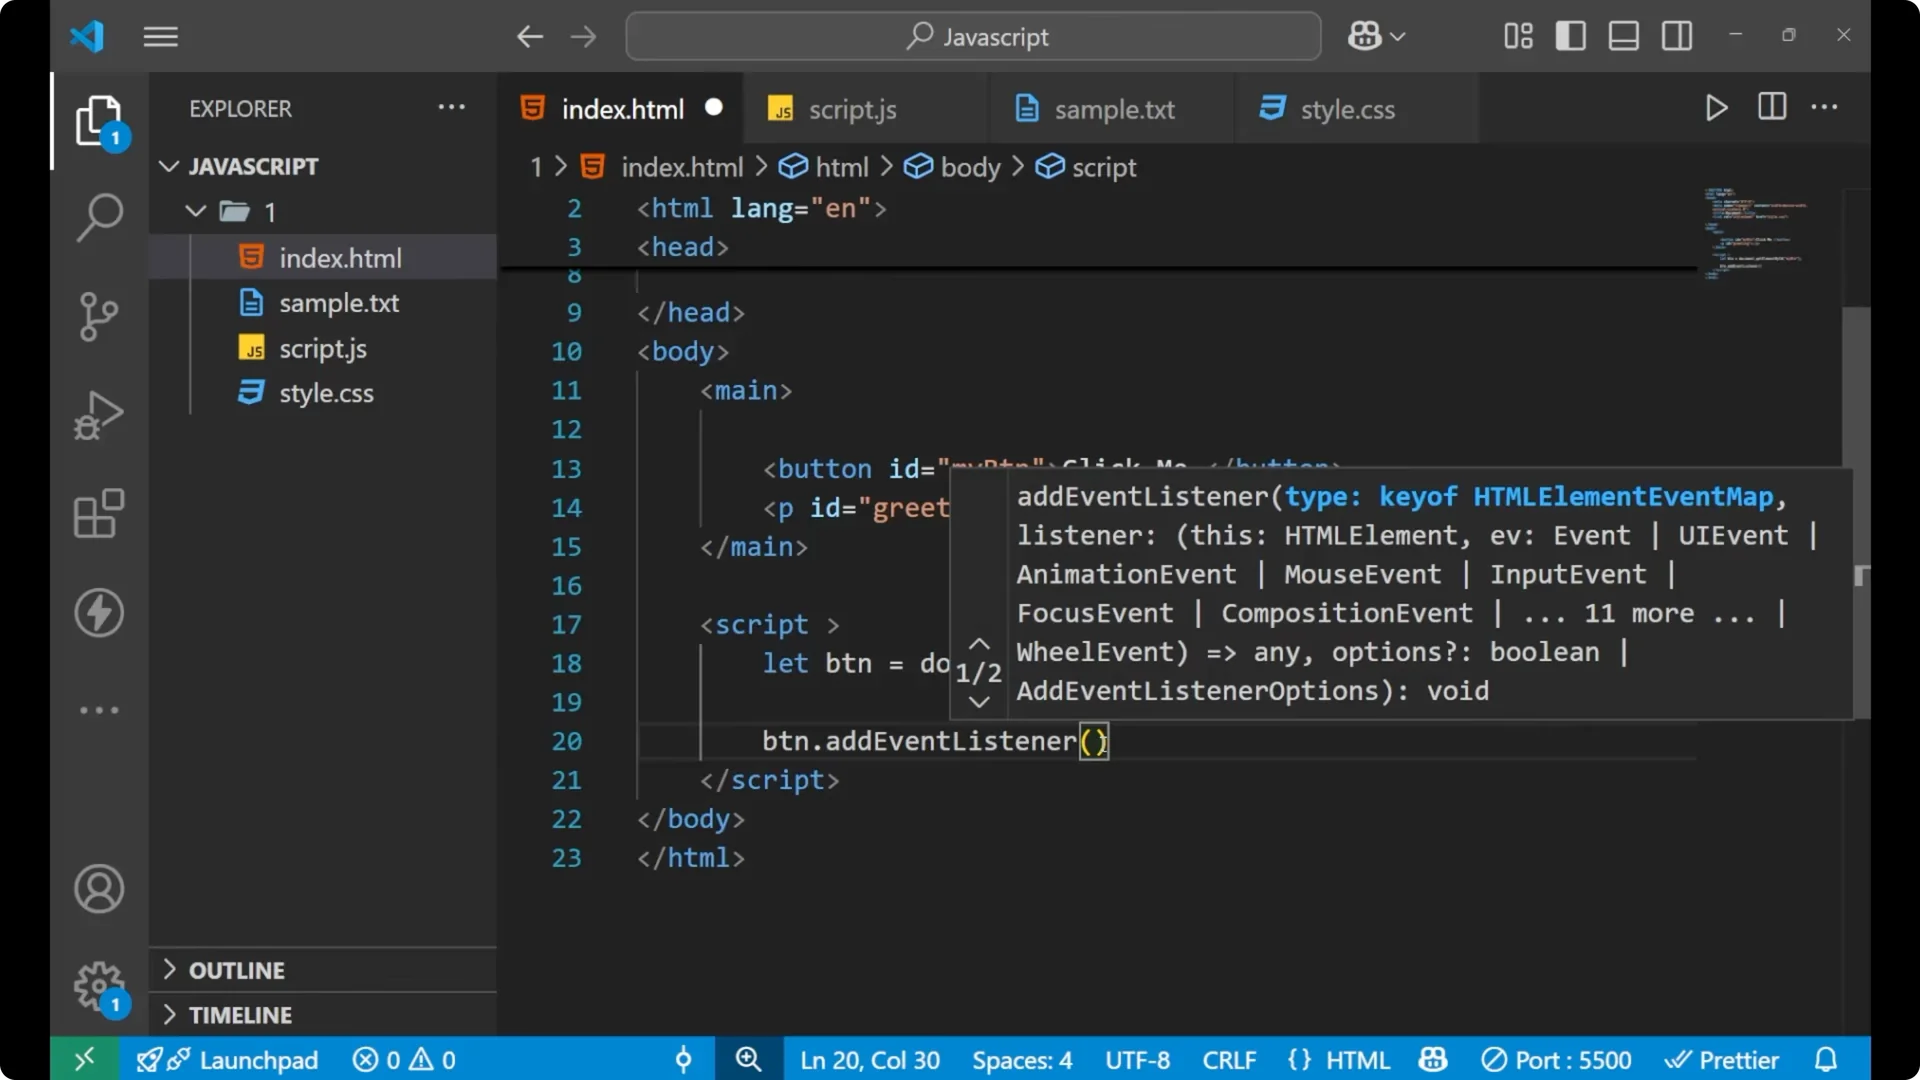
Task: Select the Run and Debug icon
Action: [x=98, y=415]
